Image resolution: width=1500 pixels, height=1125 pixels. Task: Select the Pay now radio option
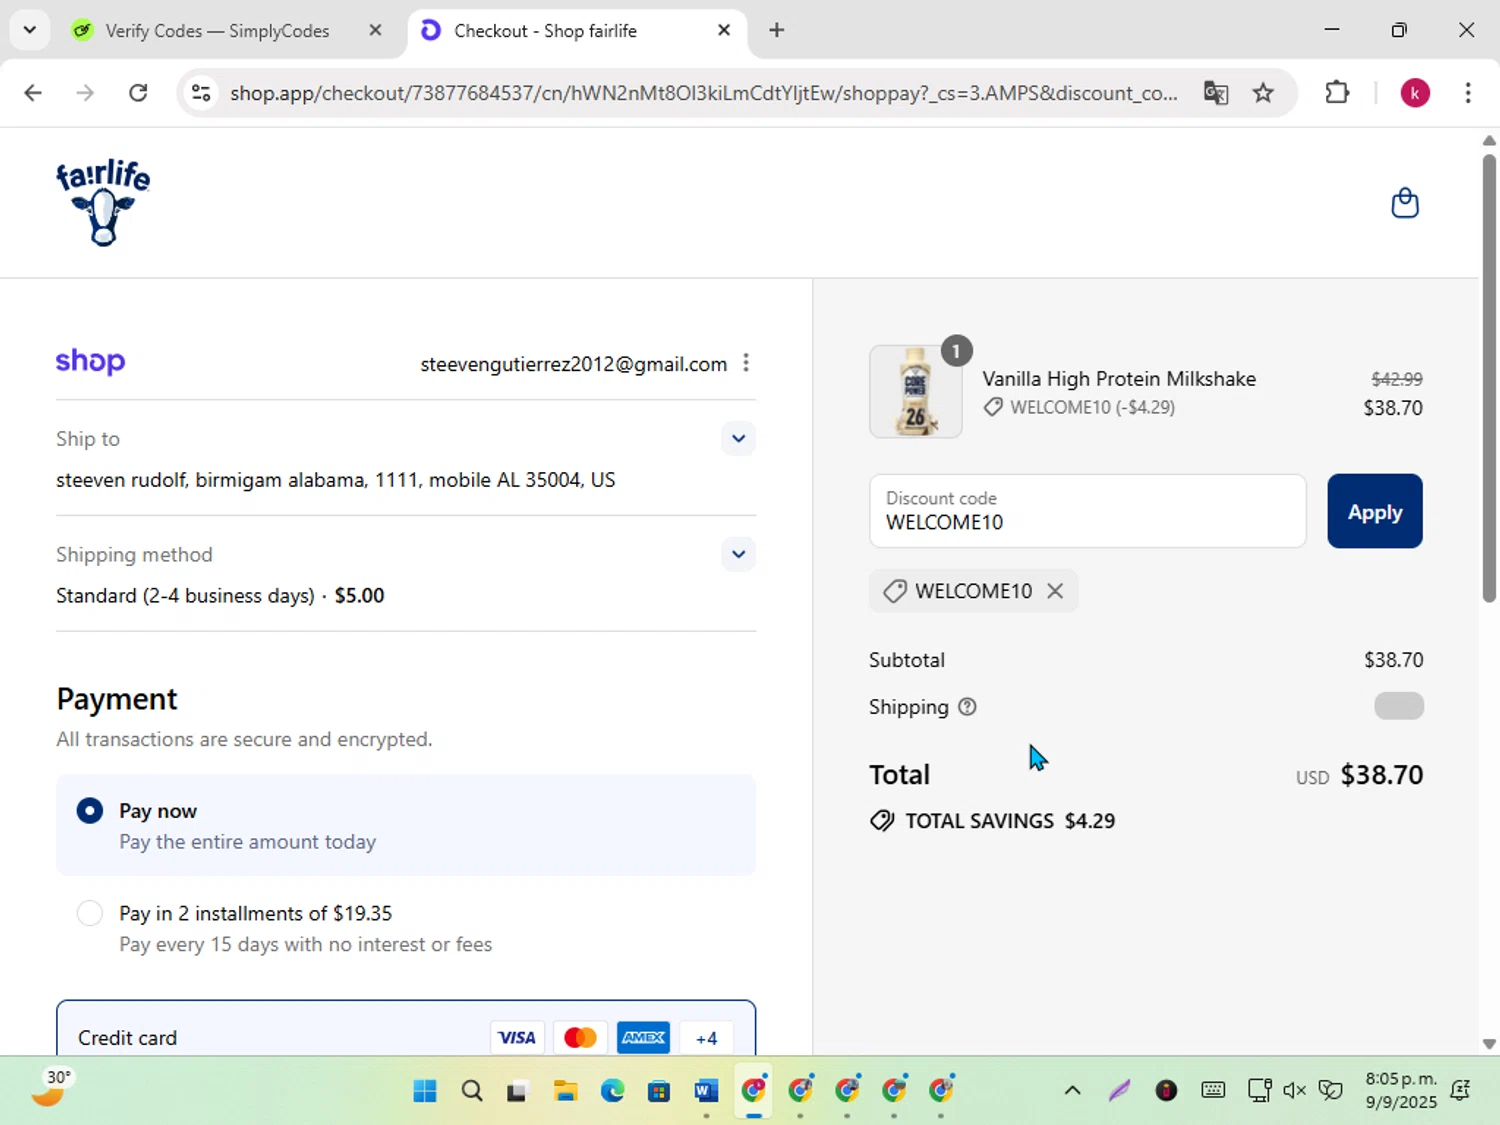[90, 810]
